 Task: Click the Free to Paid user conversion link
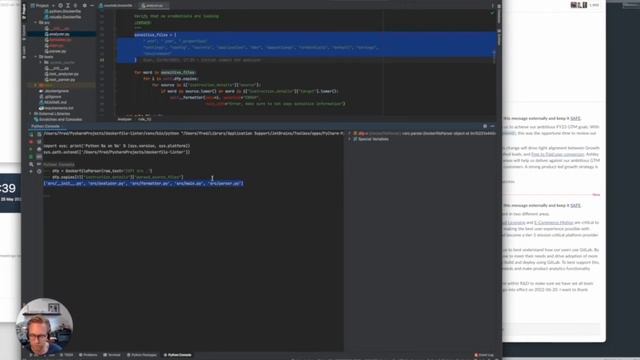click(x=558, y=154)
